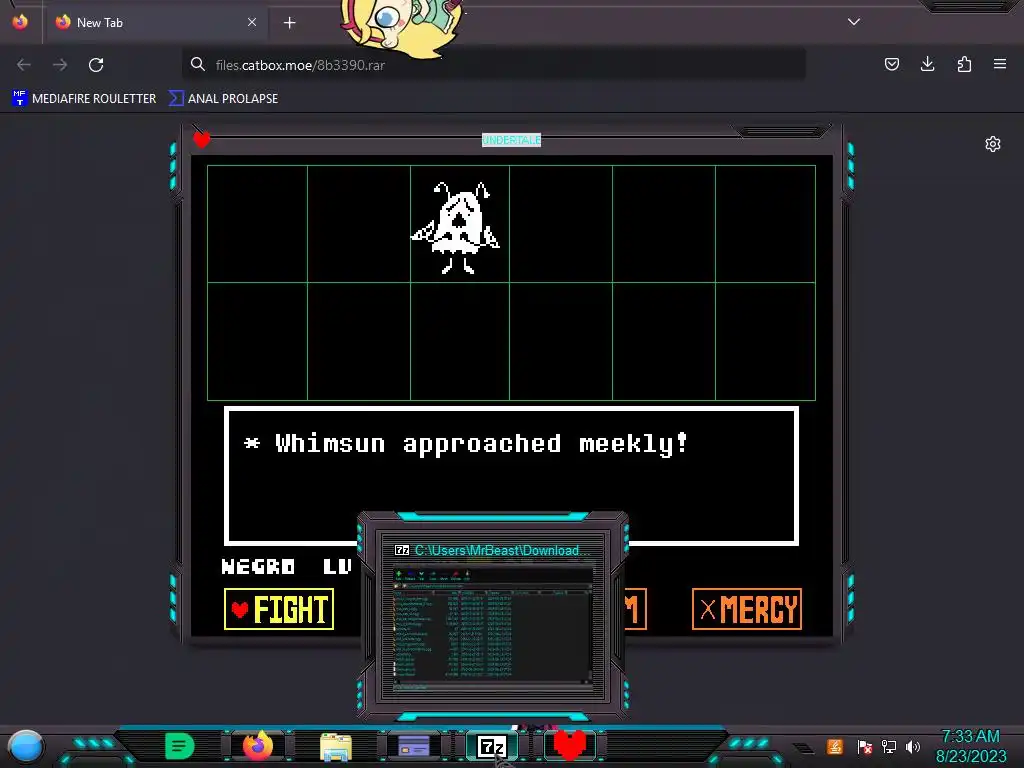The image size is (1024, 768).
Task: Click the 7-Zip preview title path text
Action: [502, 551]
